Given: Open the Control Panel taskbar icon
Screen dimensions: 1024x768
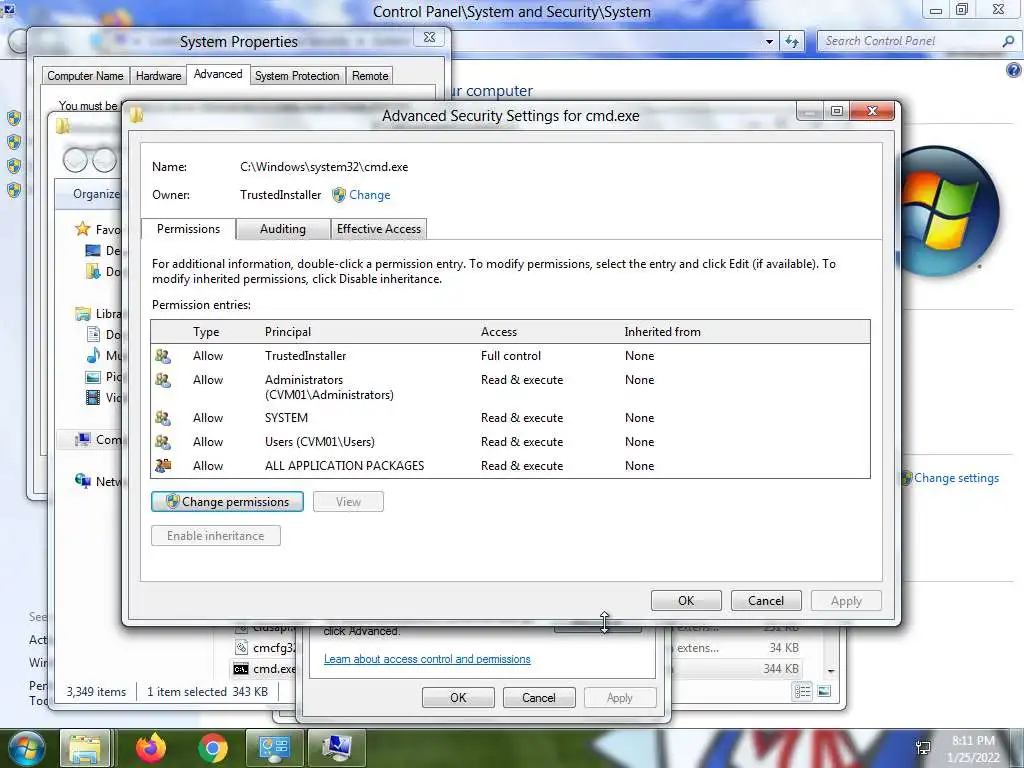Looking at the screenshot, I should coord(274,748).
